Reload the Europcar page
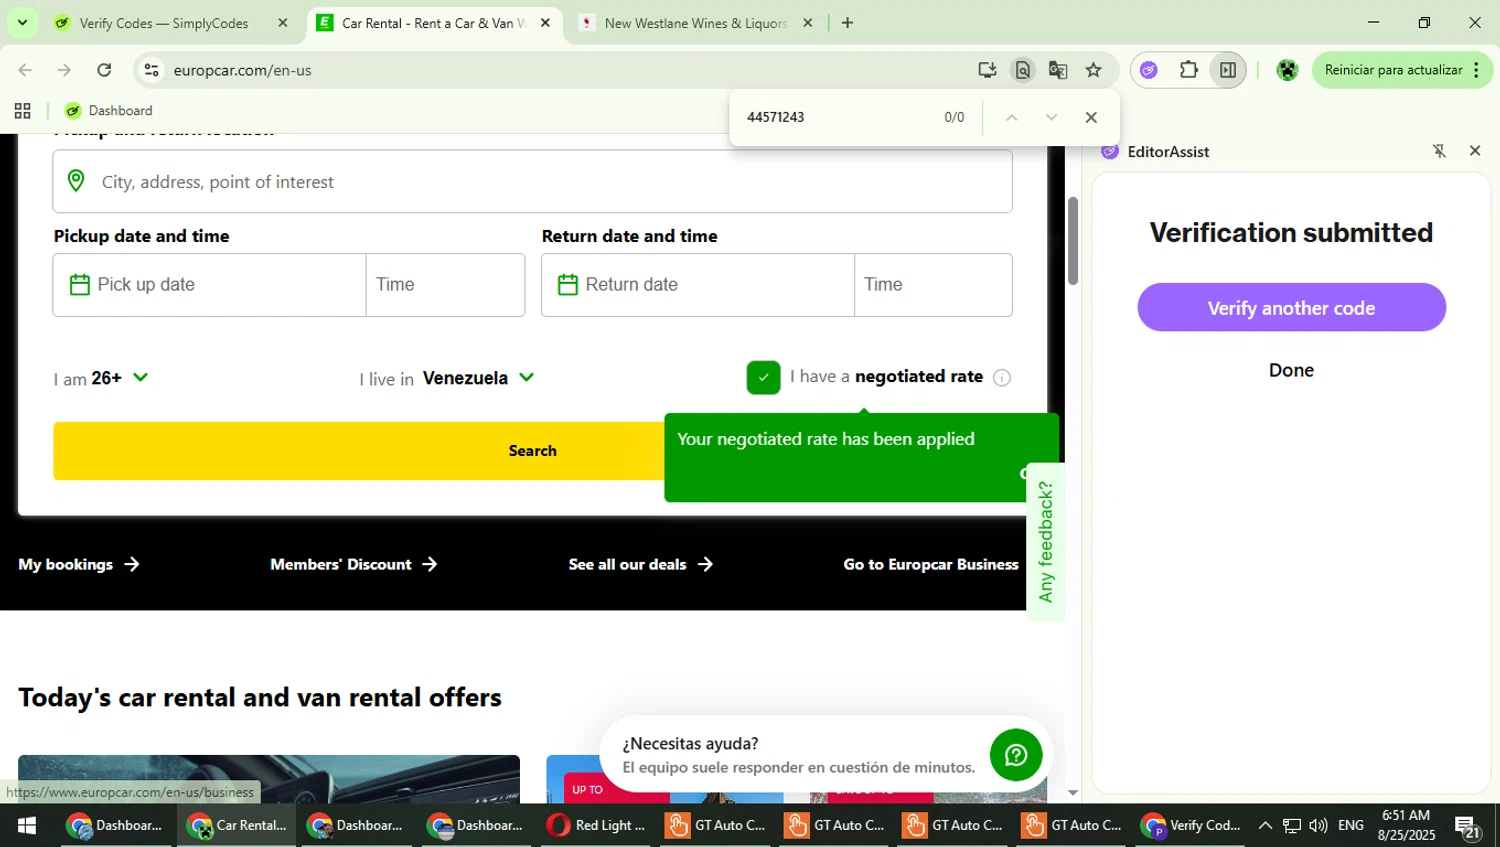The image size is (1500, 847). pos(104,70)
